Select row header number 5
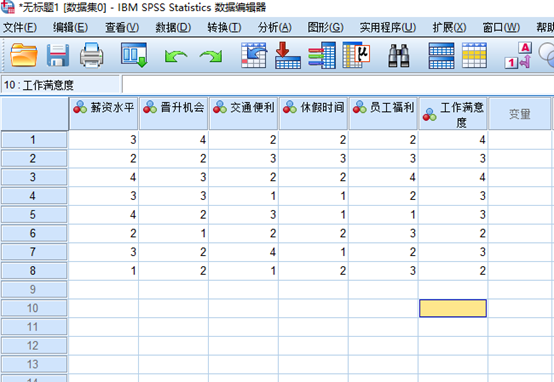The height and width of the screenshot is (382, 554). point(34,214)
